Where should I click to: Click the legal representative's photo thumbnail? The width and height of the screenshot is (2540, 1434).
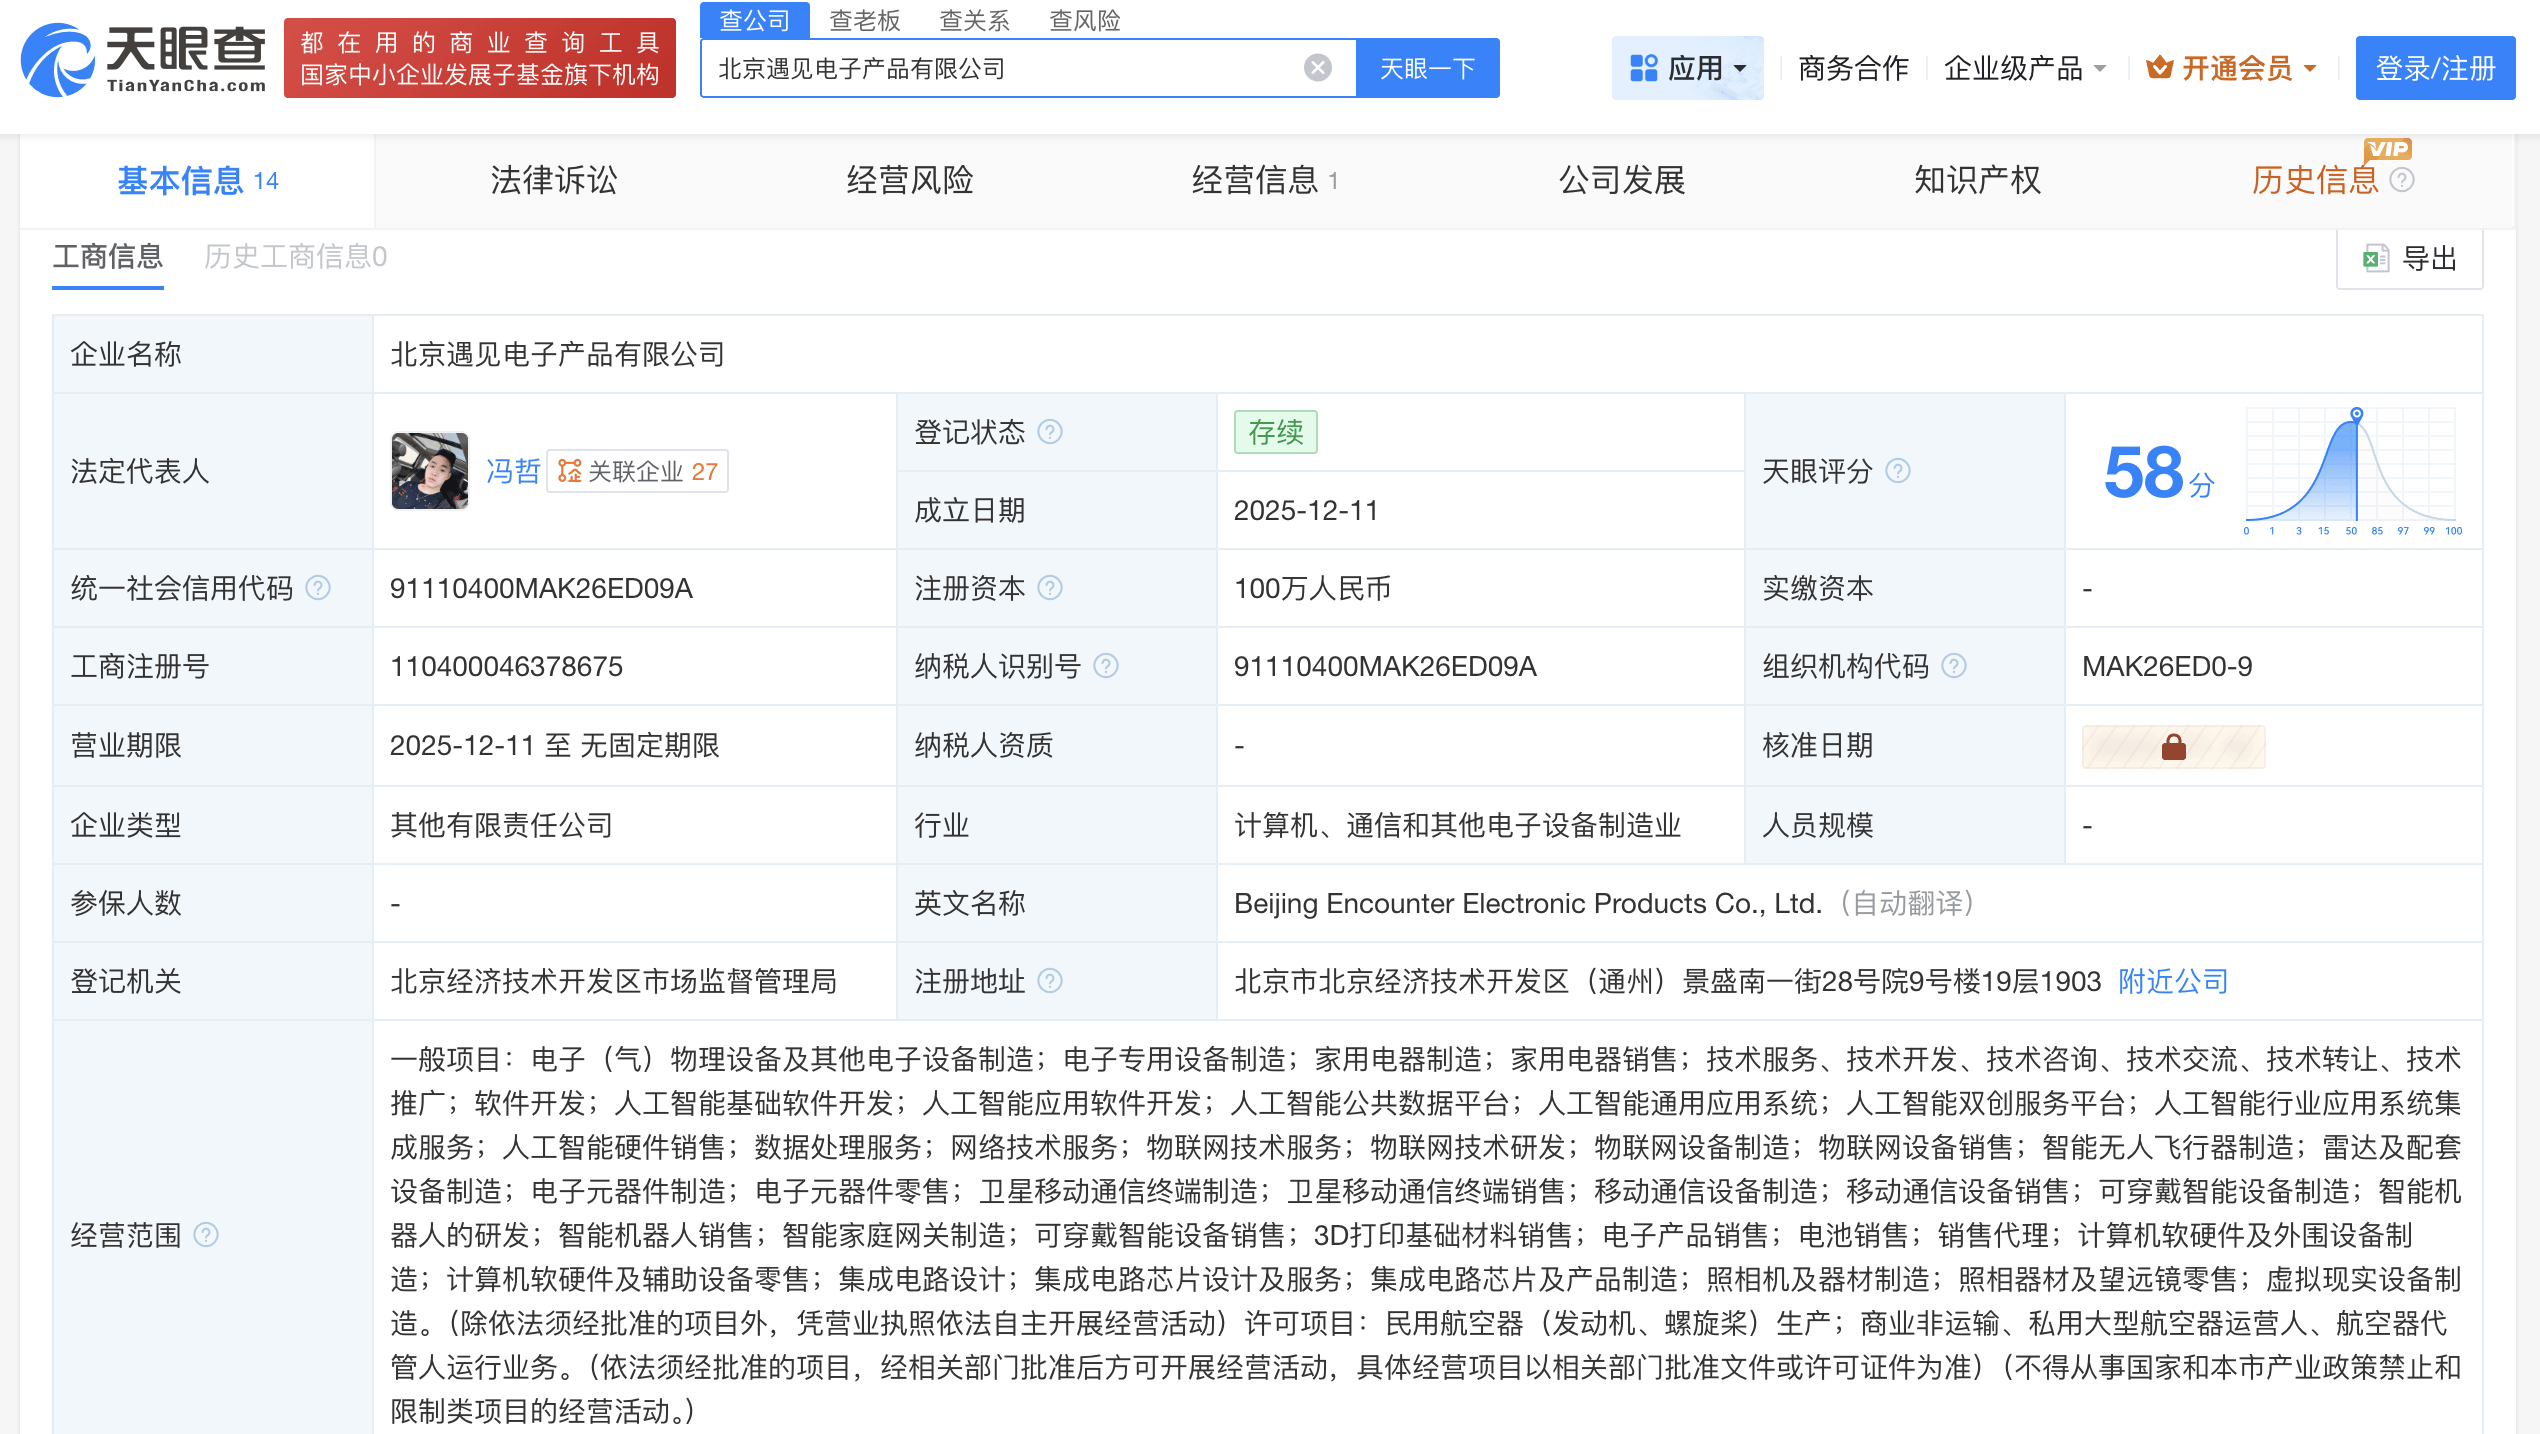(x=430, y=471)
